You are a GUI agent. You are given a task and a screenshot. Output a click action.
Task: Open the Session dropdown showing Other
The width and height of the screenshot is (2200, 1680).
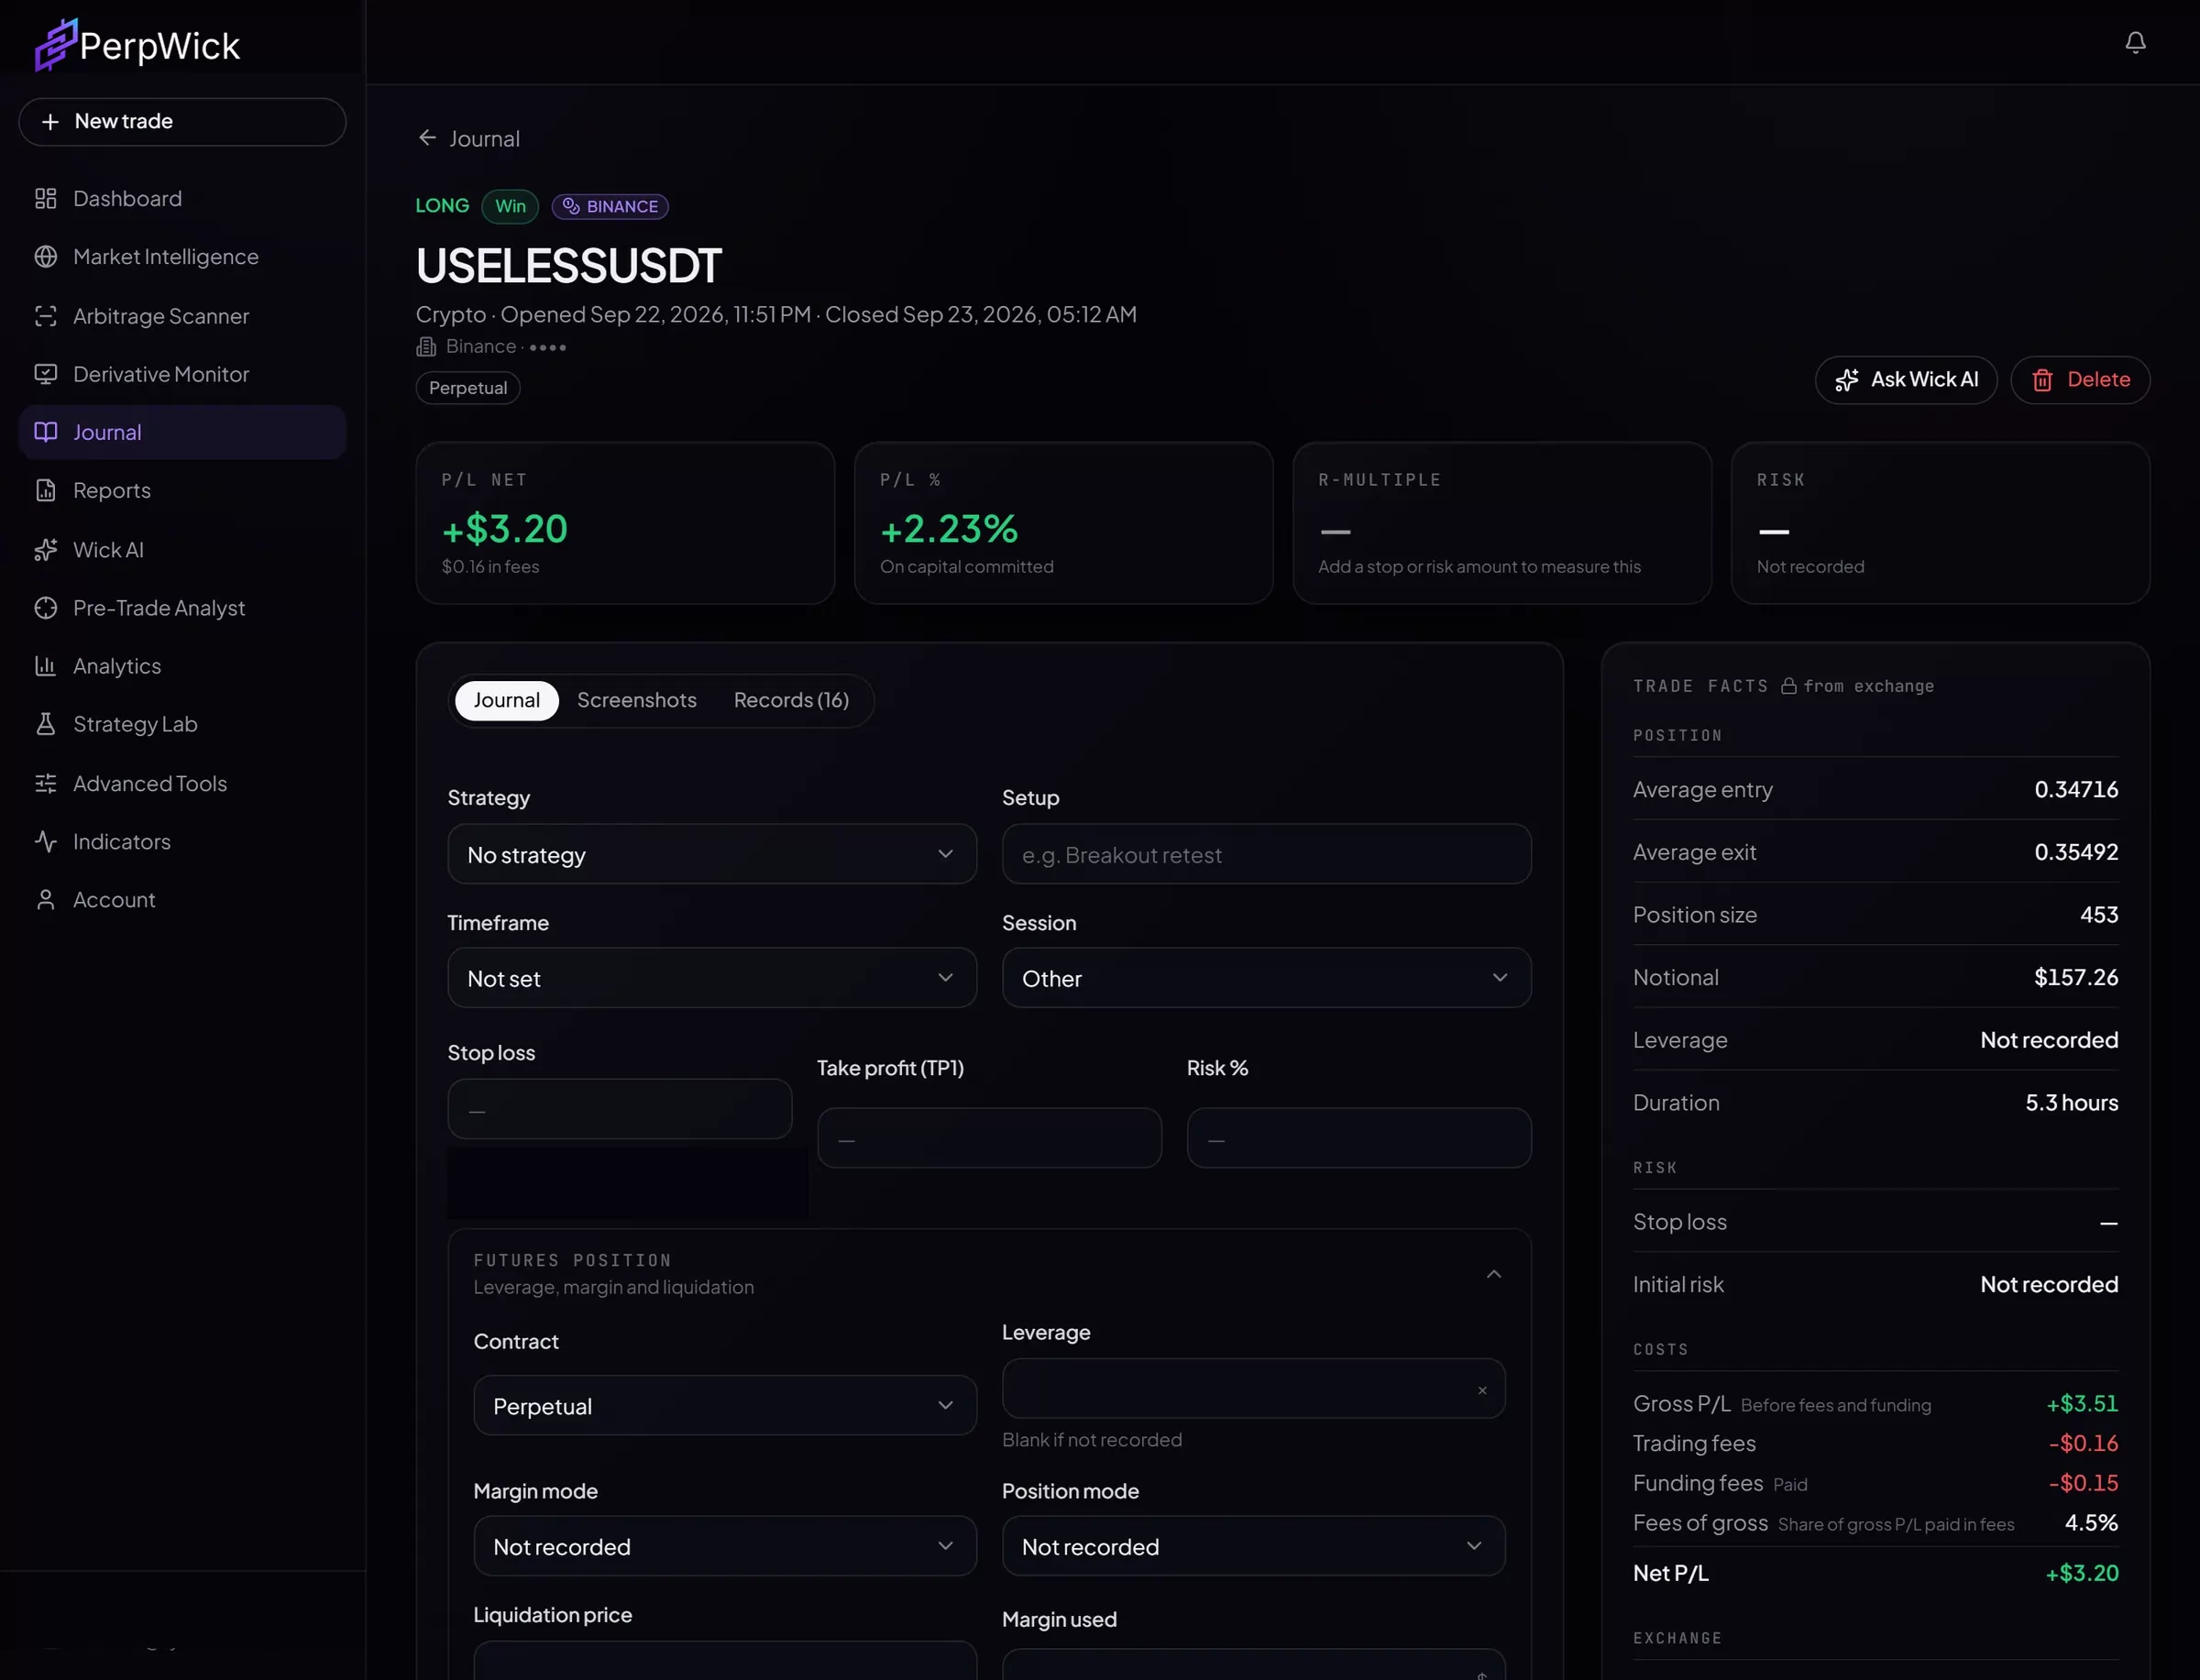[x=1267, y=978]
